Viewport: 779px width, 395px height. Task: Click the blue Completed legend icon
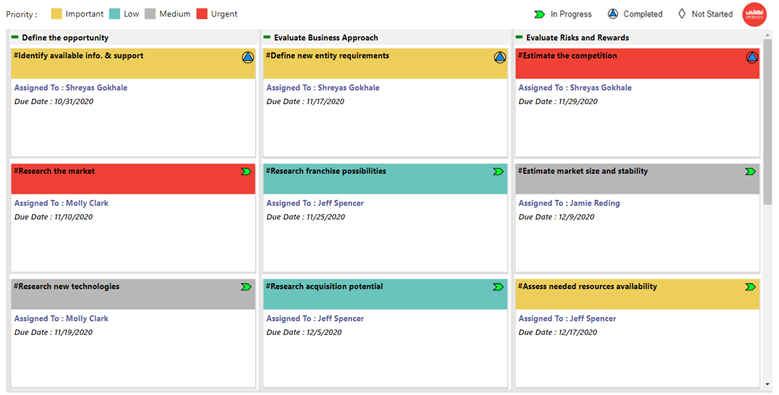613,14
